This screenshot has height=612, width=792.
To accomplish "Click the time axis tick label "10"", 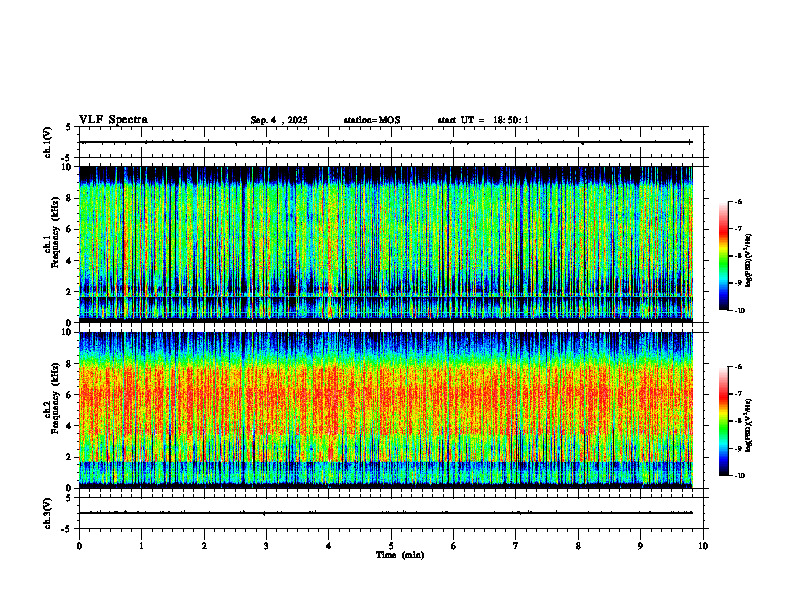I will (703, 546).
